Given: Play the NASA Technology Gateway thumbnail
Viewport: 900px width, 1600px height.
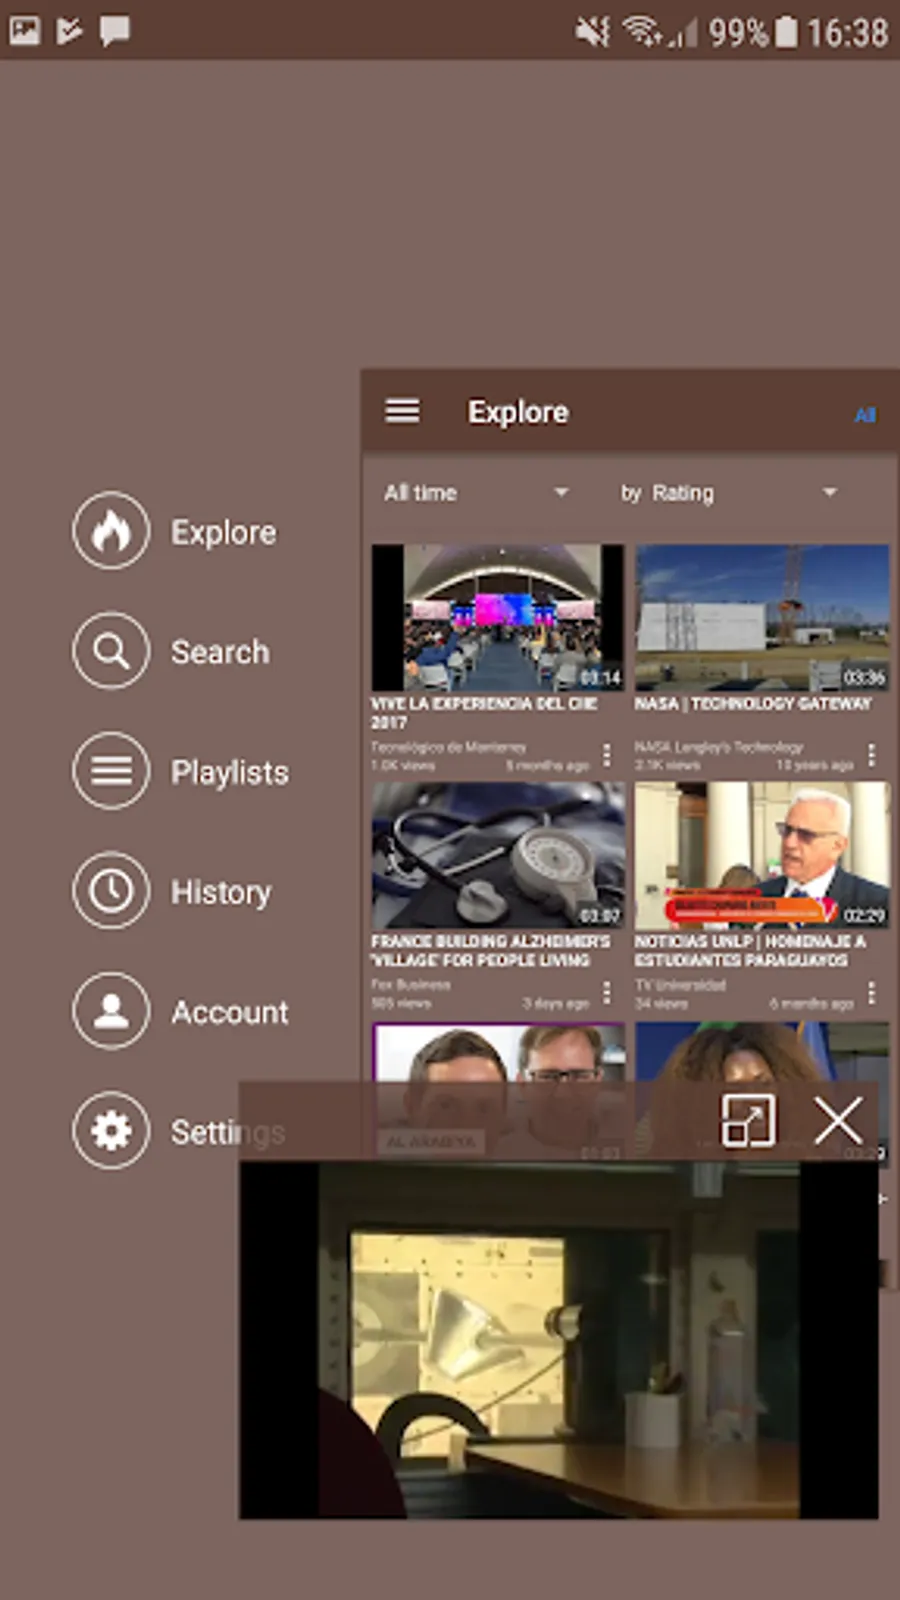Looking at the screenshot, I should [x=762, y=617].
